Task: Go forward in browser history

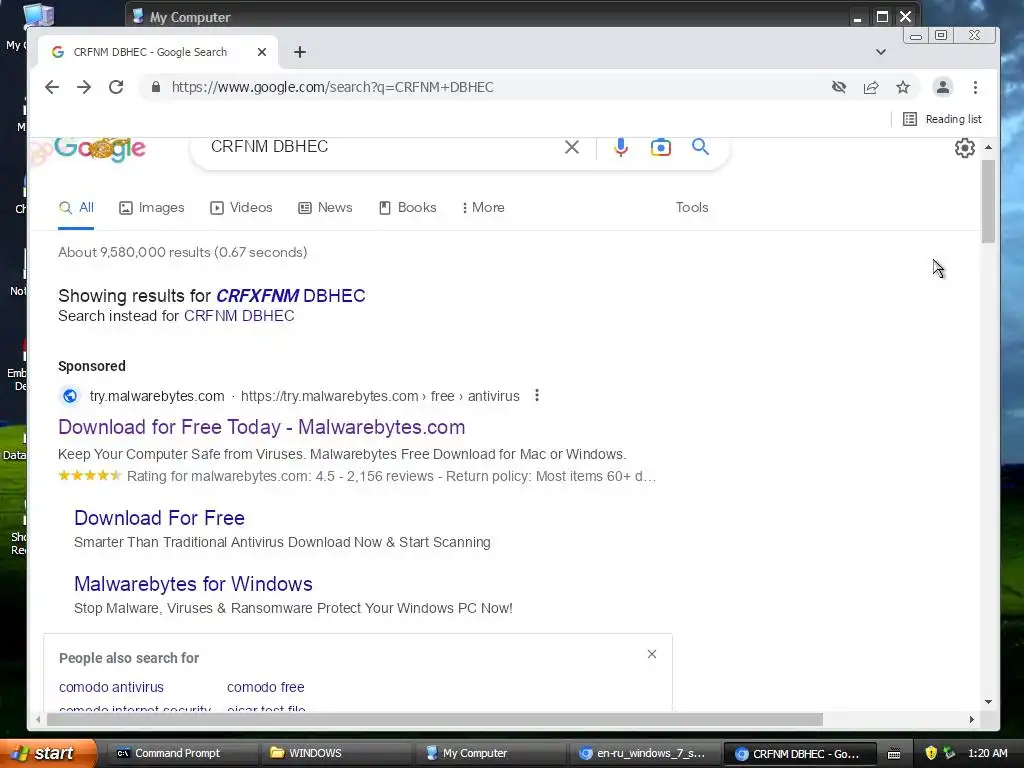Action: (x=84, y=87)
